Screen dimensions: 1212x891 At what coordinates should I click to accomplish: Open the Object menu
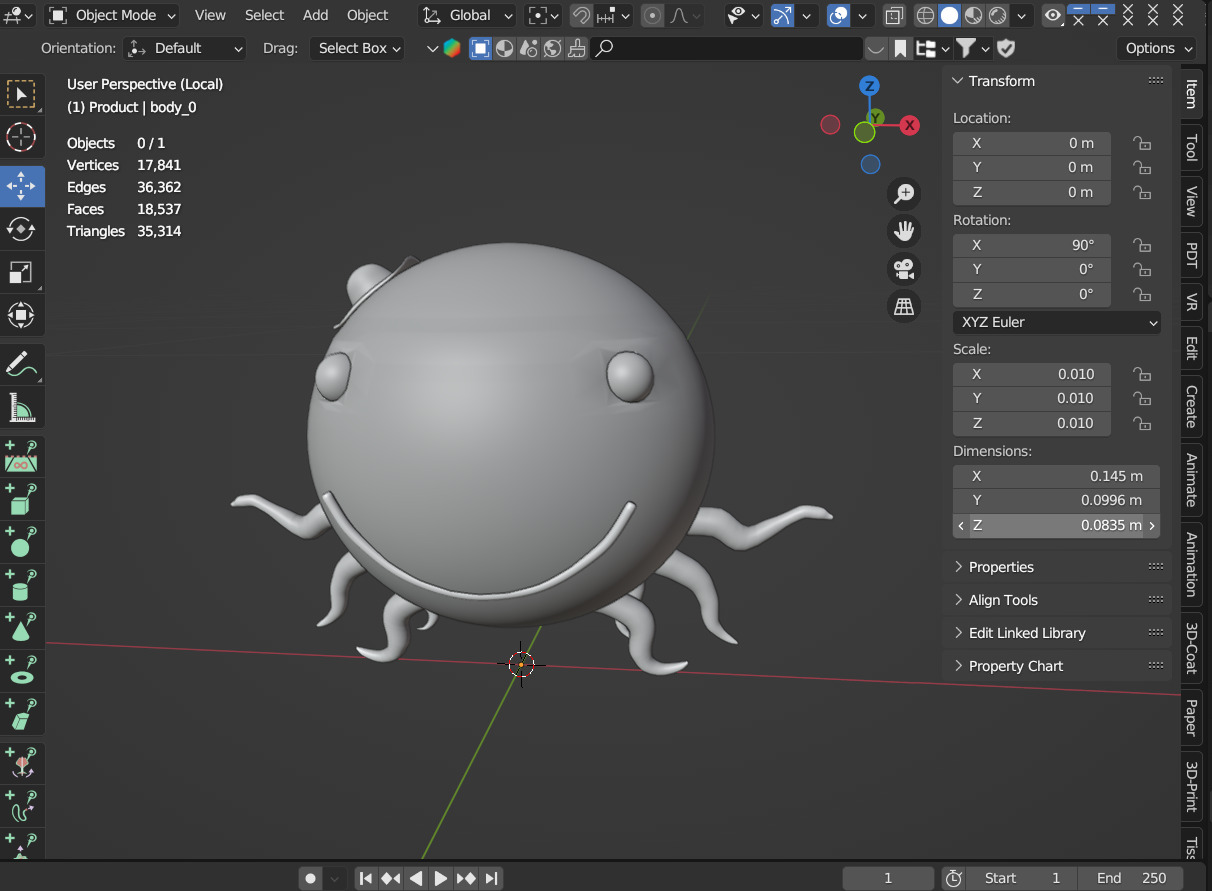click(367, 15)
